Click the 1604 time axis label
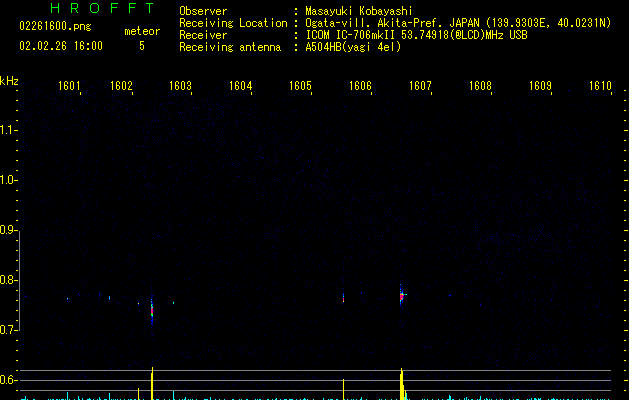Viewport: 629px width, 400px height. pos(240,86)
